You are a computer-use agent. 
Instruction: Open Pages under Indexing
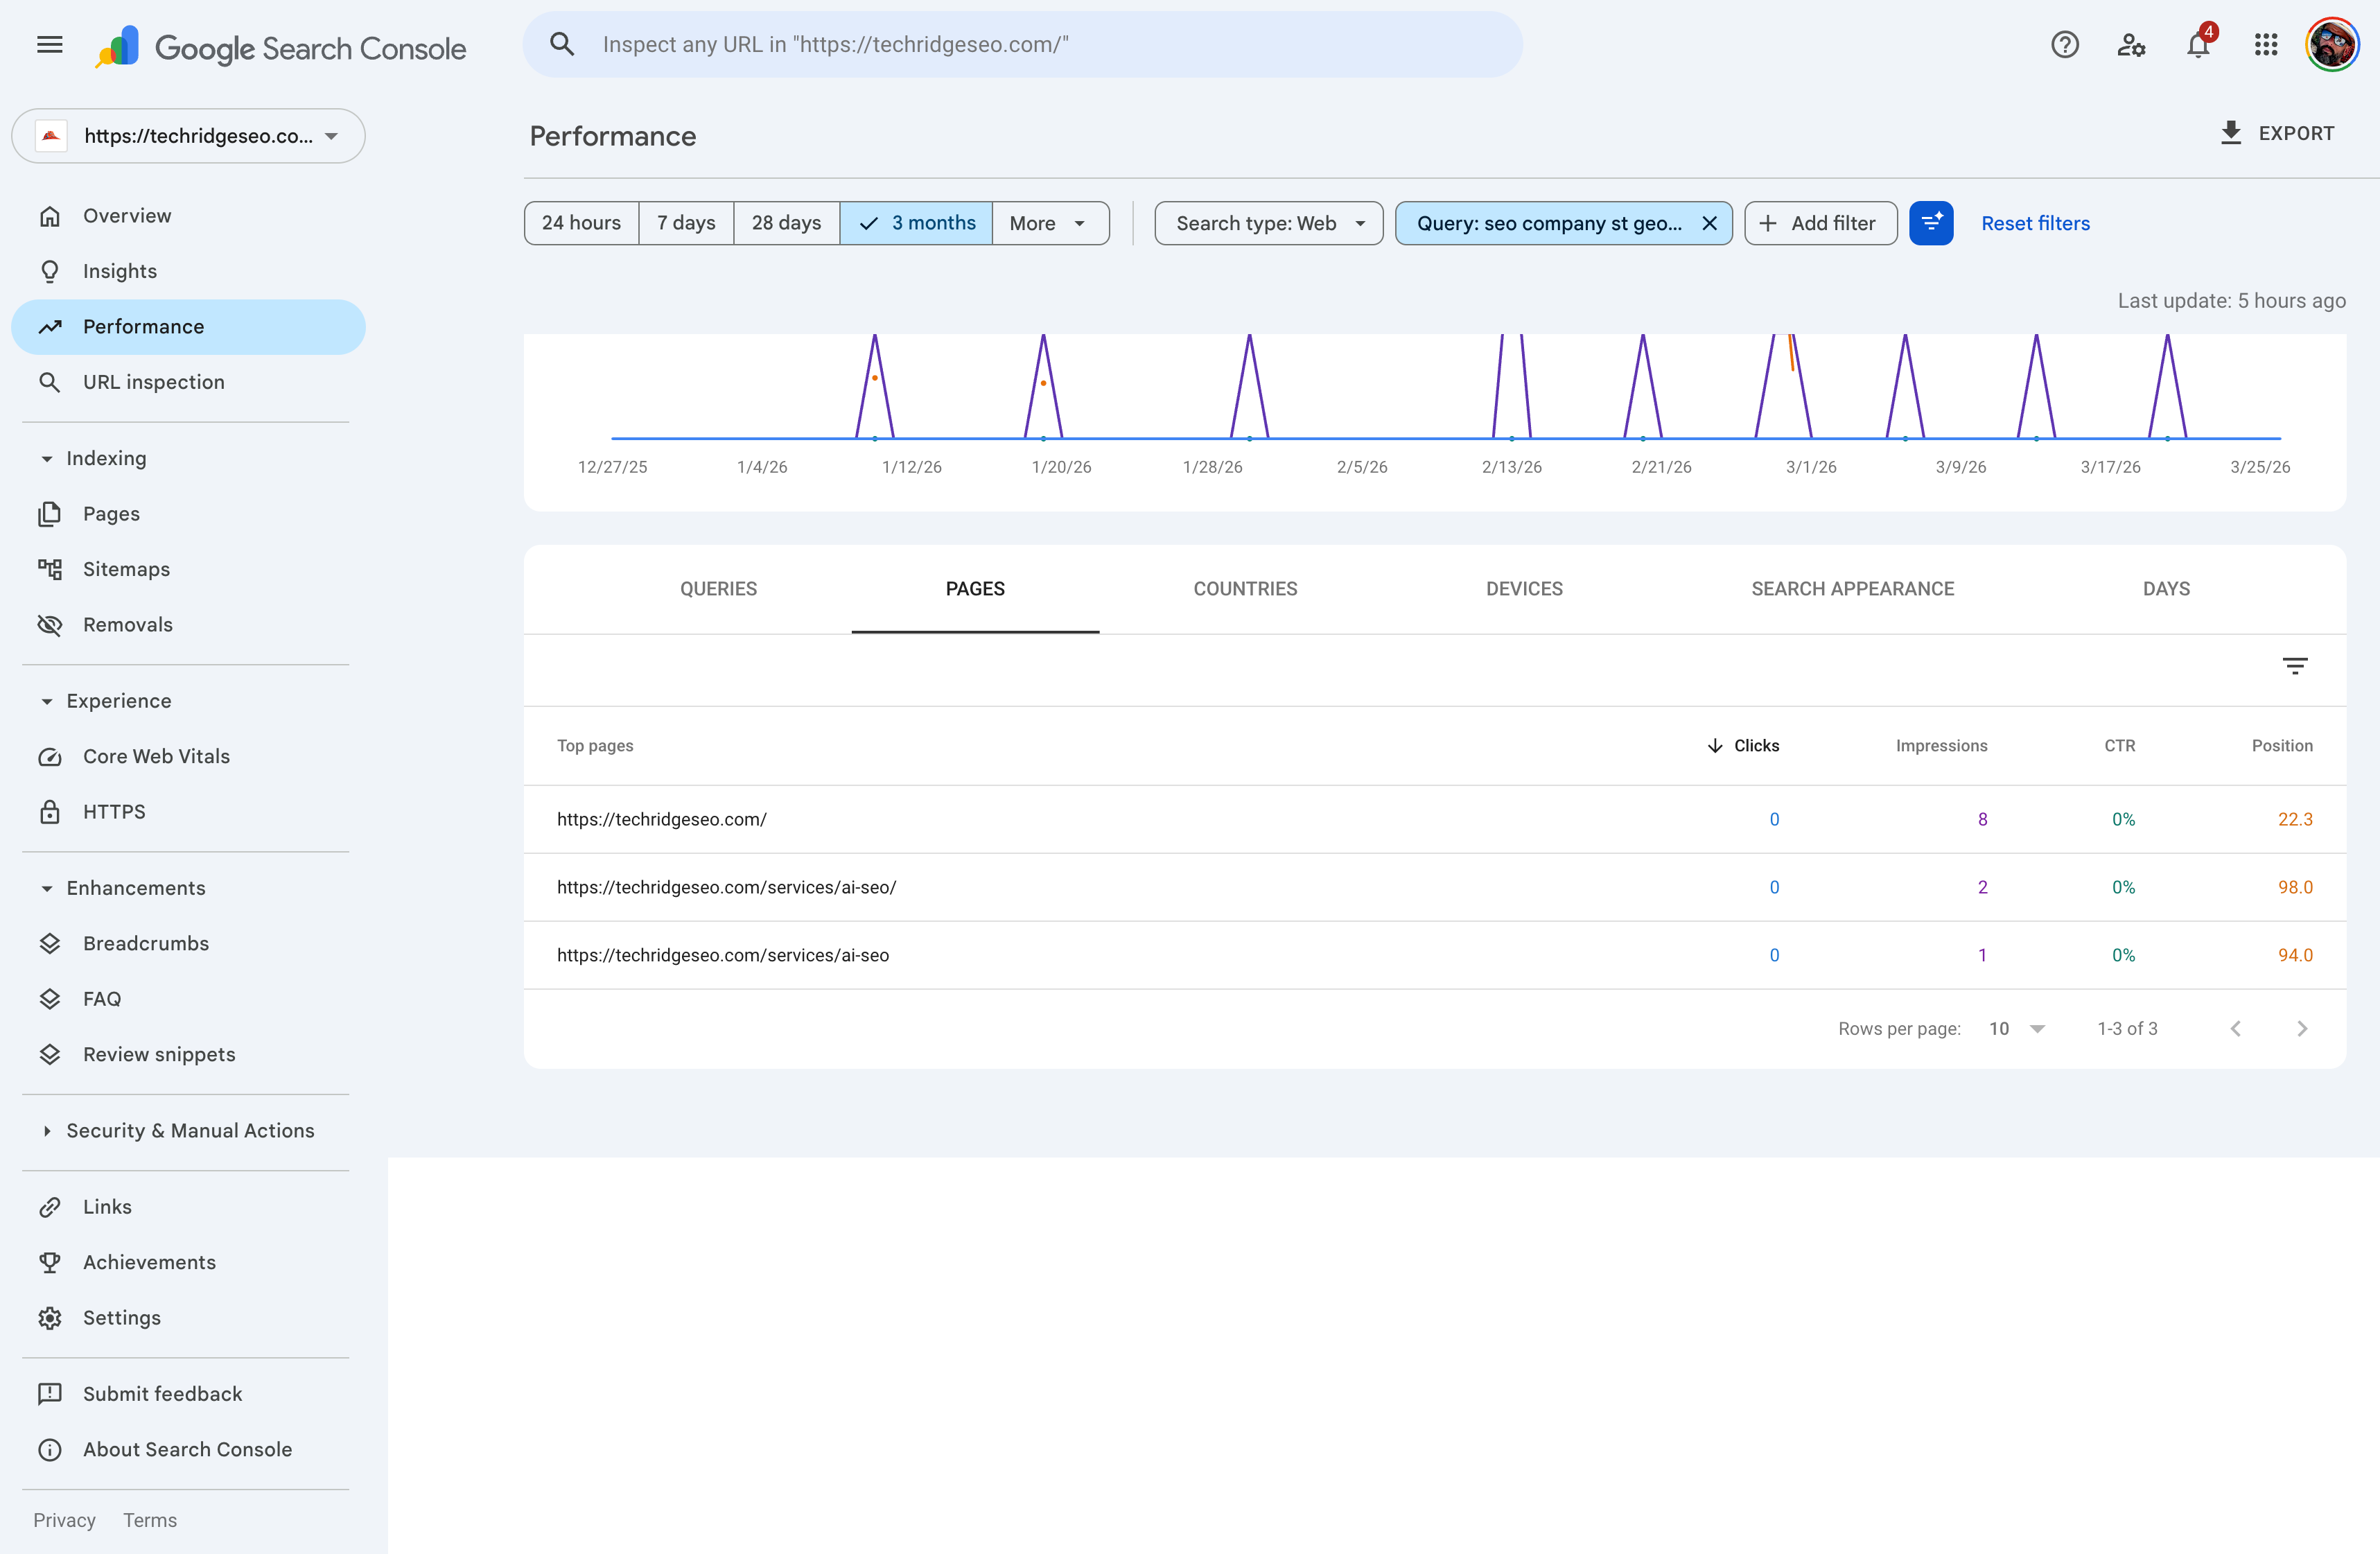tap(188, 514)
